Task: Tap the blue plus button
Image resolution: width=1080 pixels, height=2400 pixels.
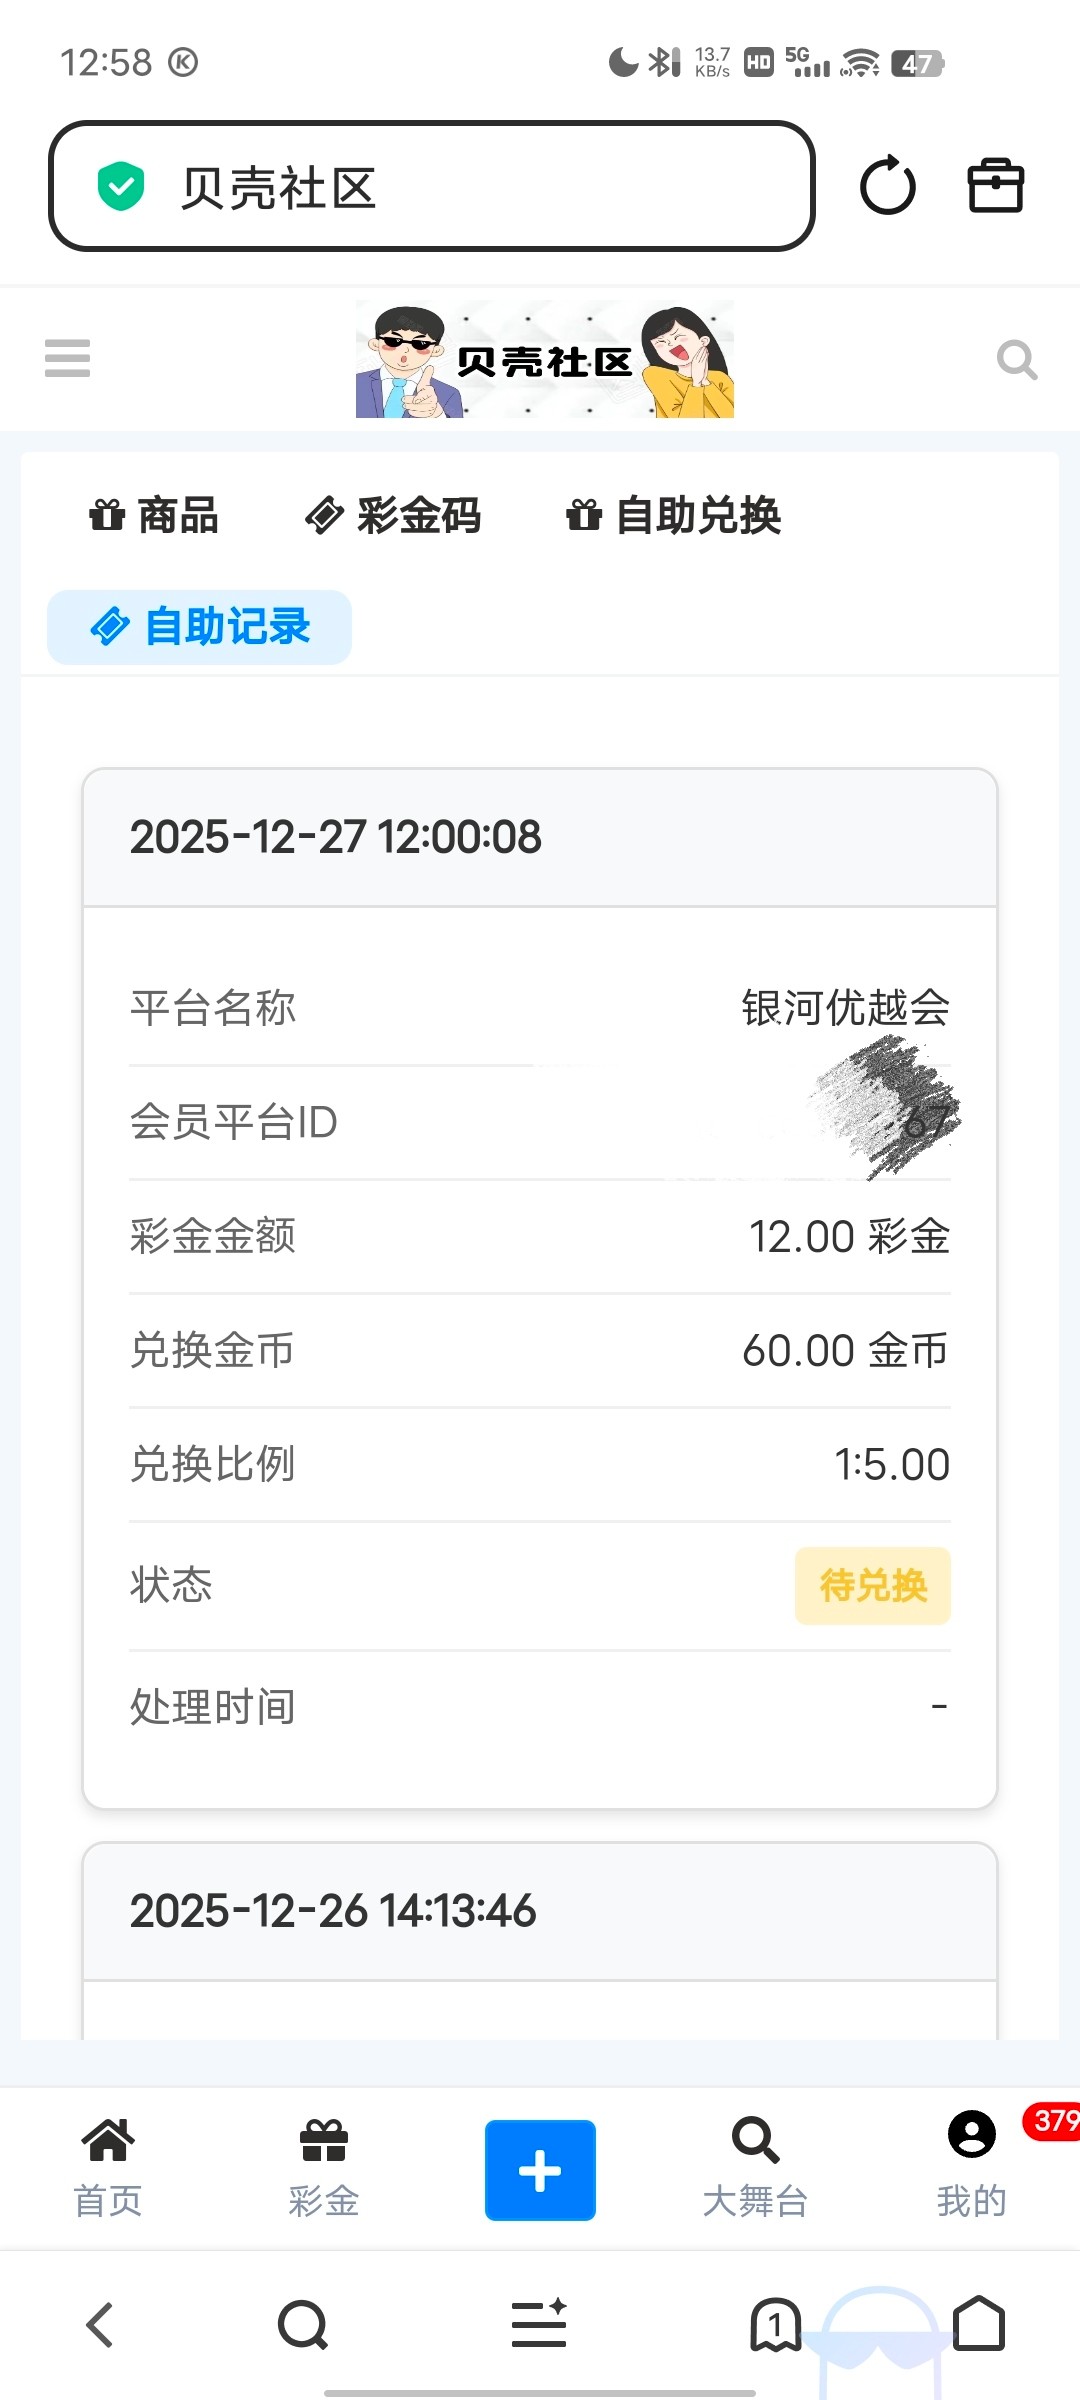Action: pos(540,2170)
